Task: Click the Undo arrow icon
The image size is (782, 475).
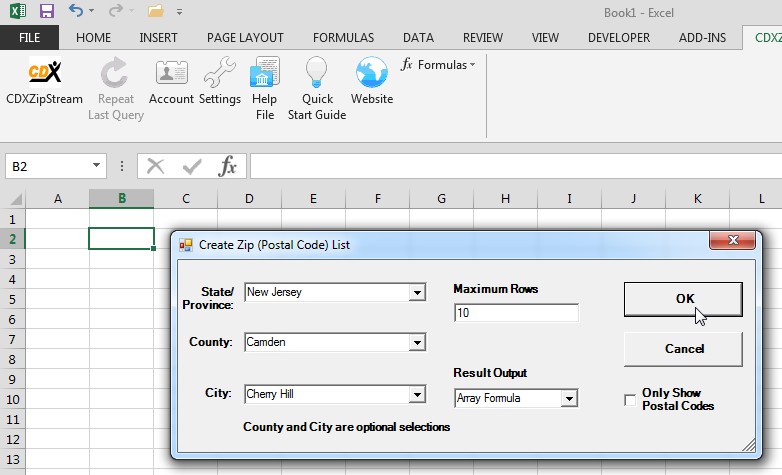Action: point(75,10)
